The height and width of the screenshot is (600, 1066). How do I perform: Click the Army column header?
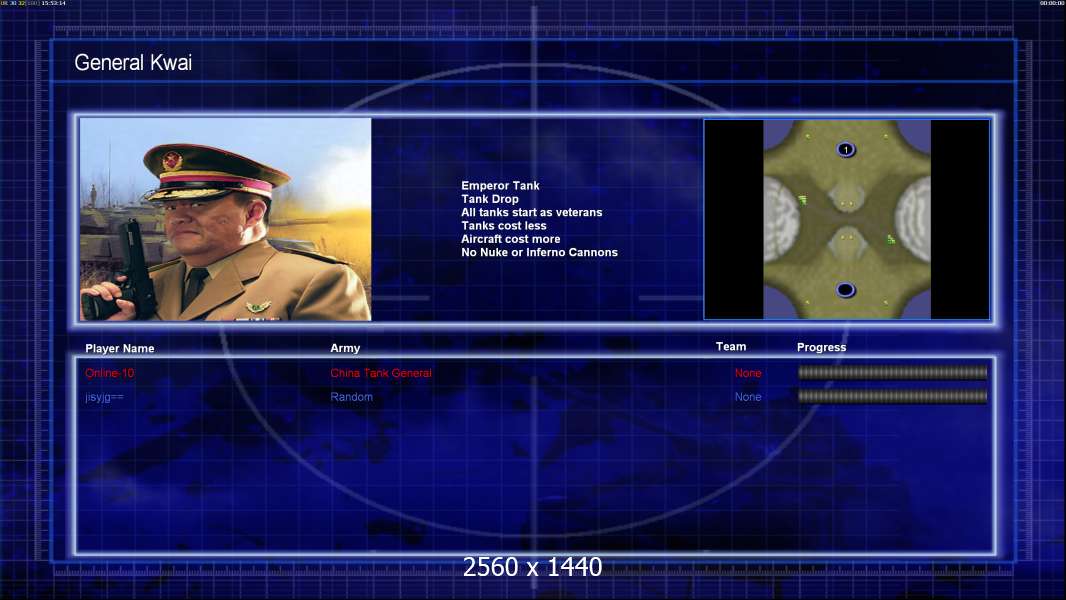pyautogui.click(x=345, y=348)
